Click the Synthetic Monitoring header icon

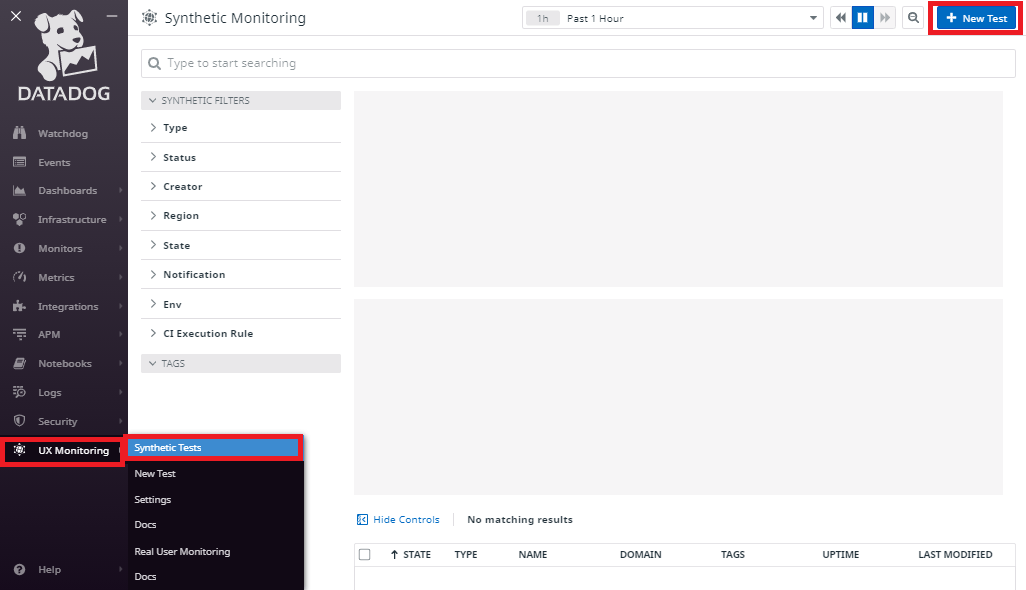coord(149,18)
